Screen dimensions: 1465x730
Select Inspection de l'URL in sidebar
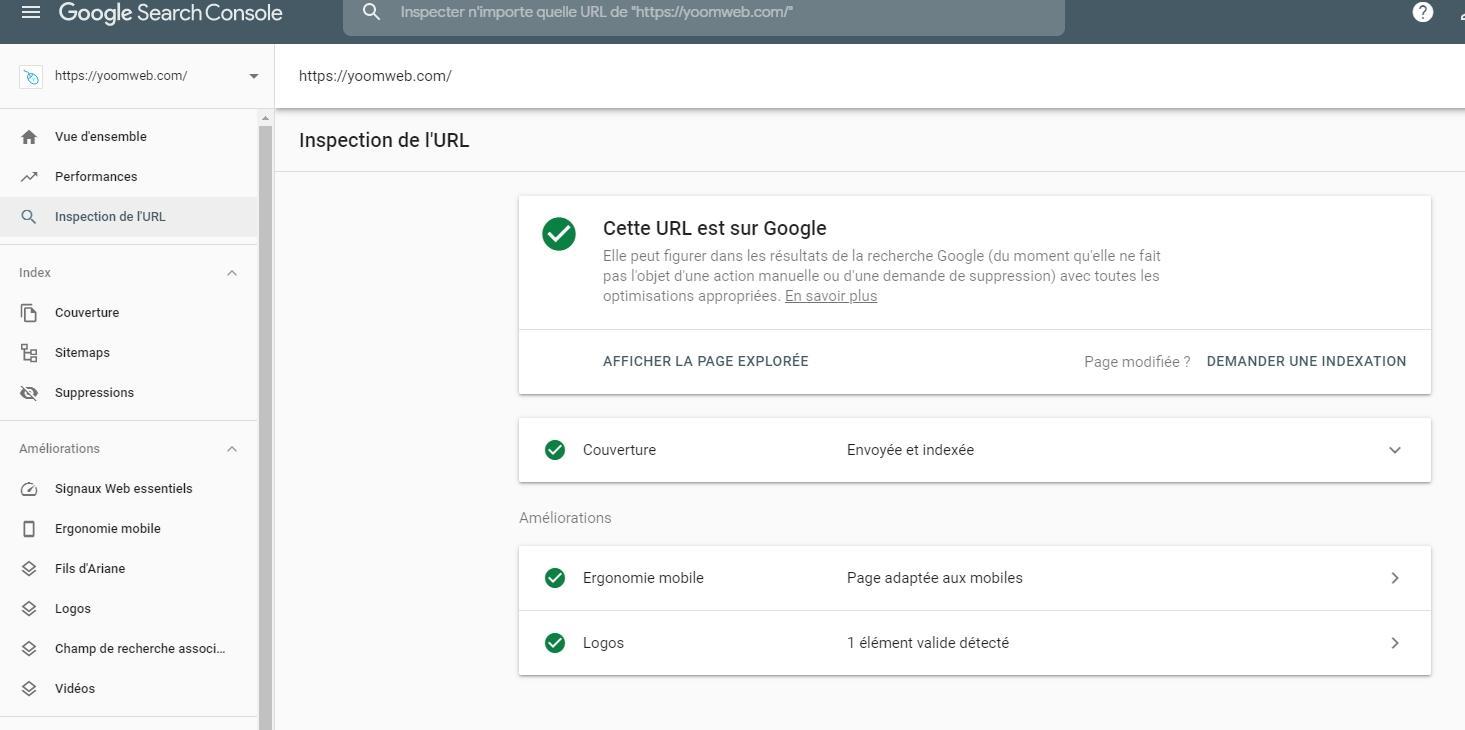110,217
